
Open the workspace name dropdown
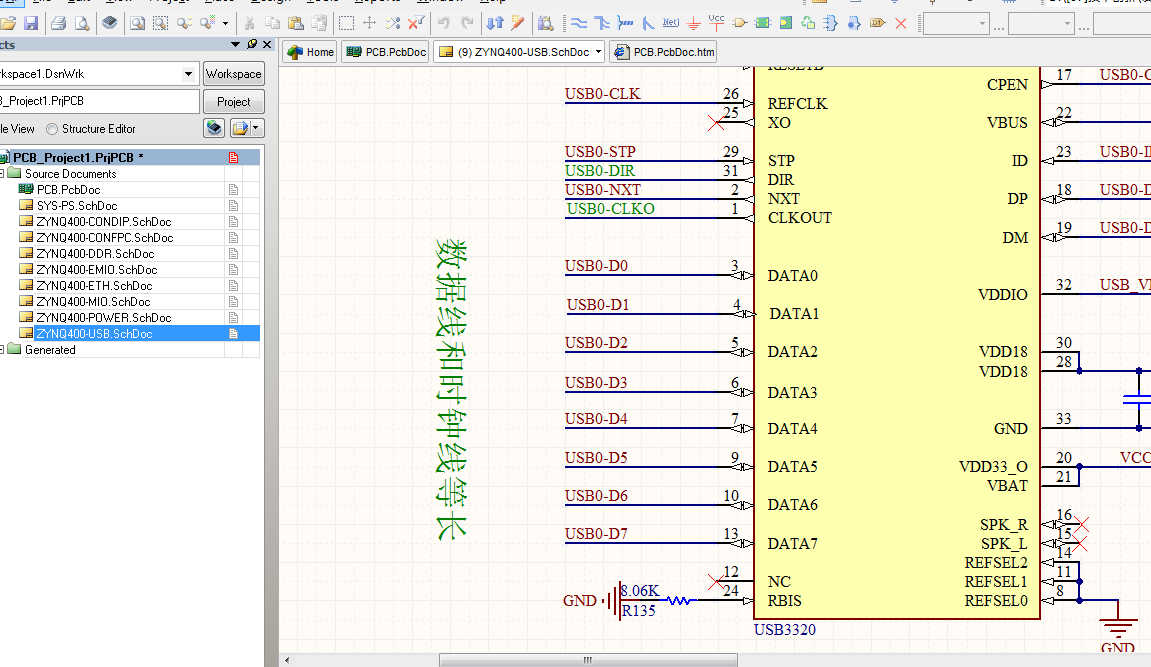pos(189,74)
